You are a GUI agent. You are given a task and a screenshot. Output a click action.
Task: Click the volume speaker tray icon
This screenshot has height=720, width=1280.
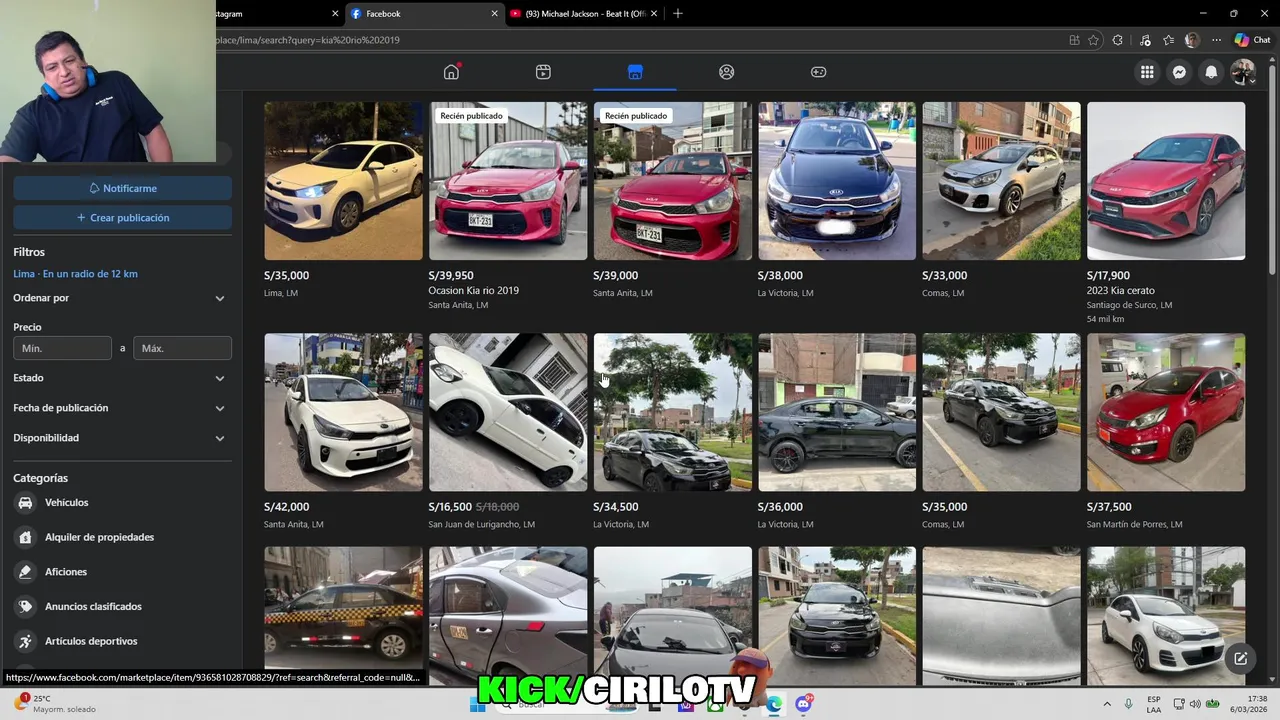[x=1196, y=704]
